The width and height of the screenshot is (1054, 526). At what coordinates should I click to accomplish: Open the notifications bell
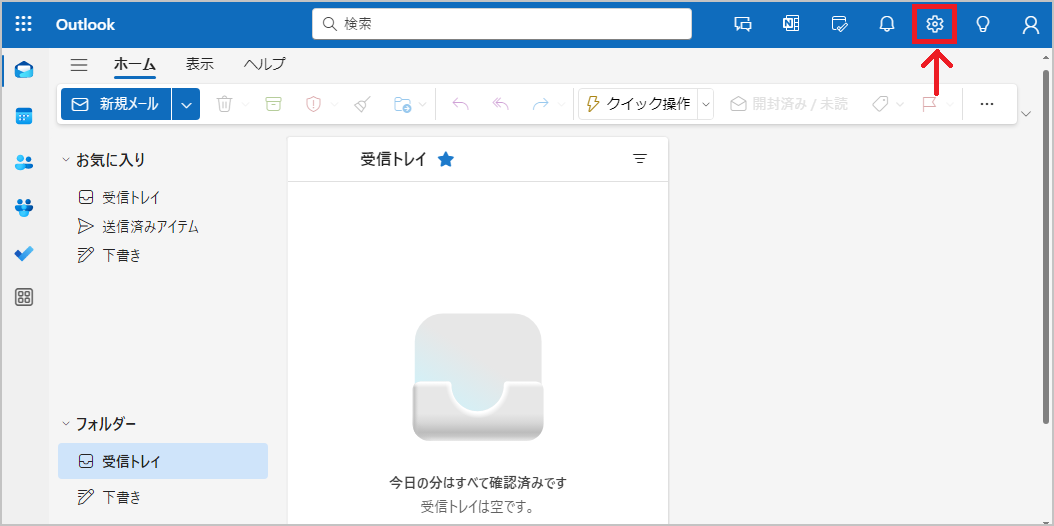886,24
